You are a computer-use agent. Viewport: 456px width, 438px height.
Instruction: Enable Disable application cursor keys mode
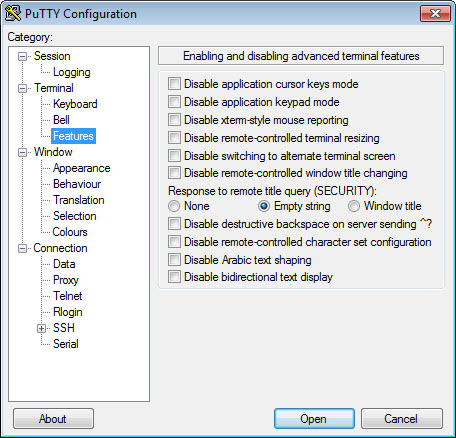pyautogui.click(x=174, y=84)
